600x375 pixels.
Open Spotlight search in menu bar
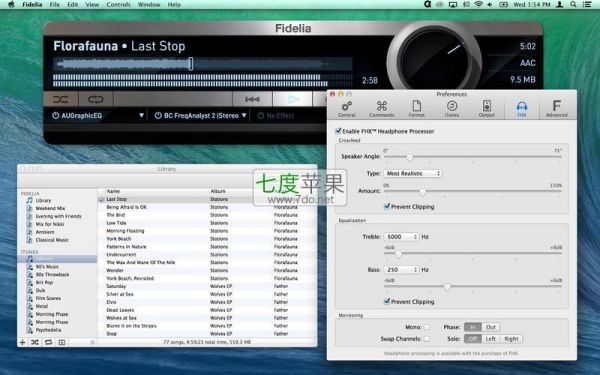[x=573, y=5]
